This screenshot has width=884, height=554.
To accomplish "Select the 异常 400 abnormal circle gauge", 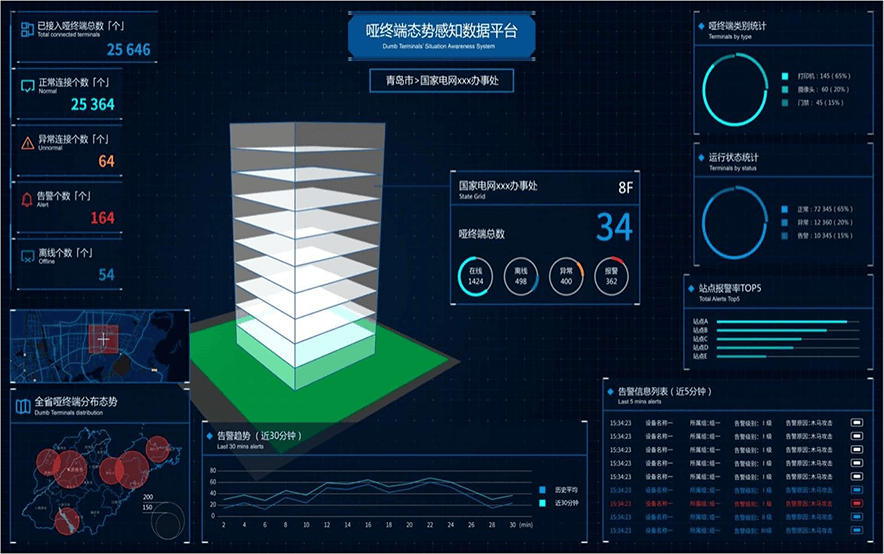I will 567,278.
